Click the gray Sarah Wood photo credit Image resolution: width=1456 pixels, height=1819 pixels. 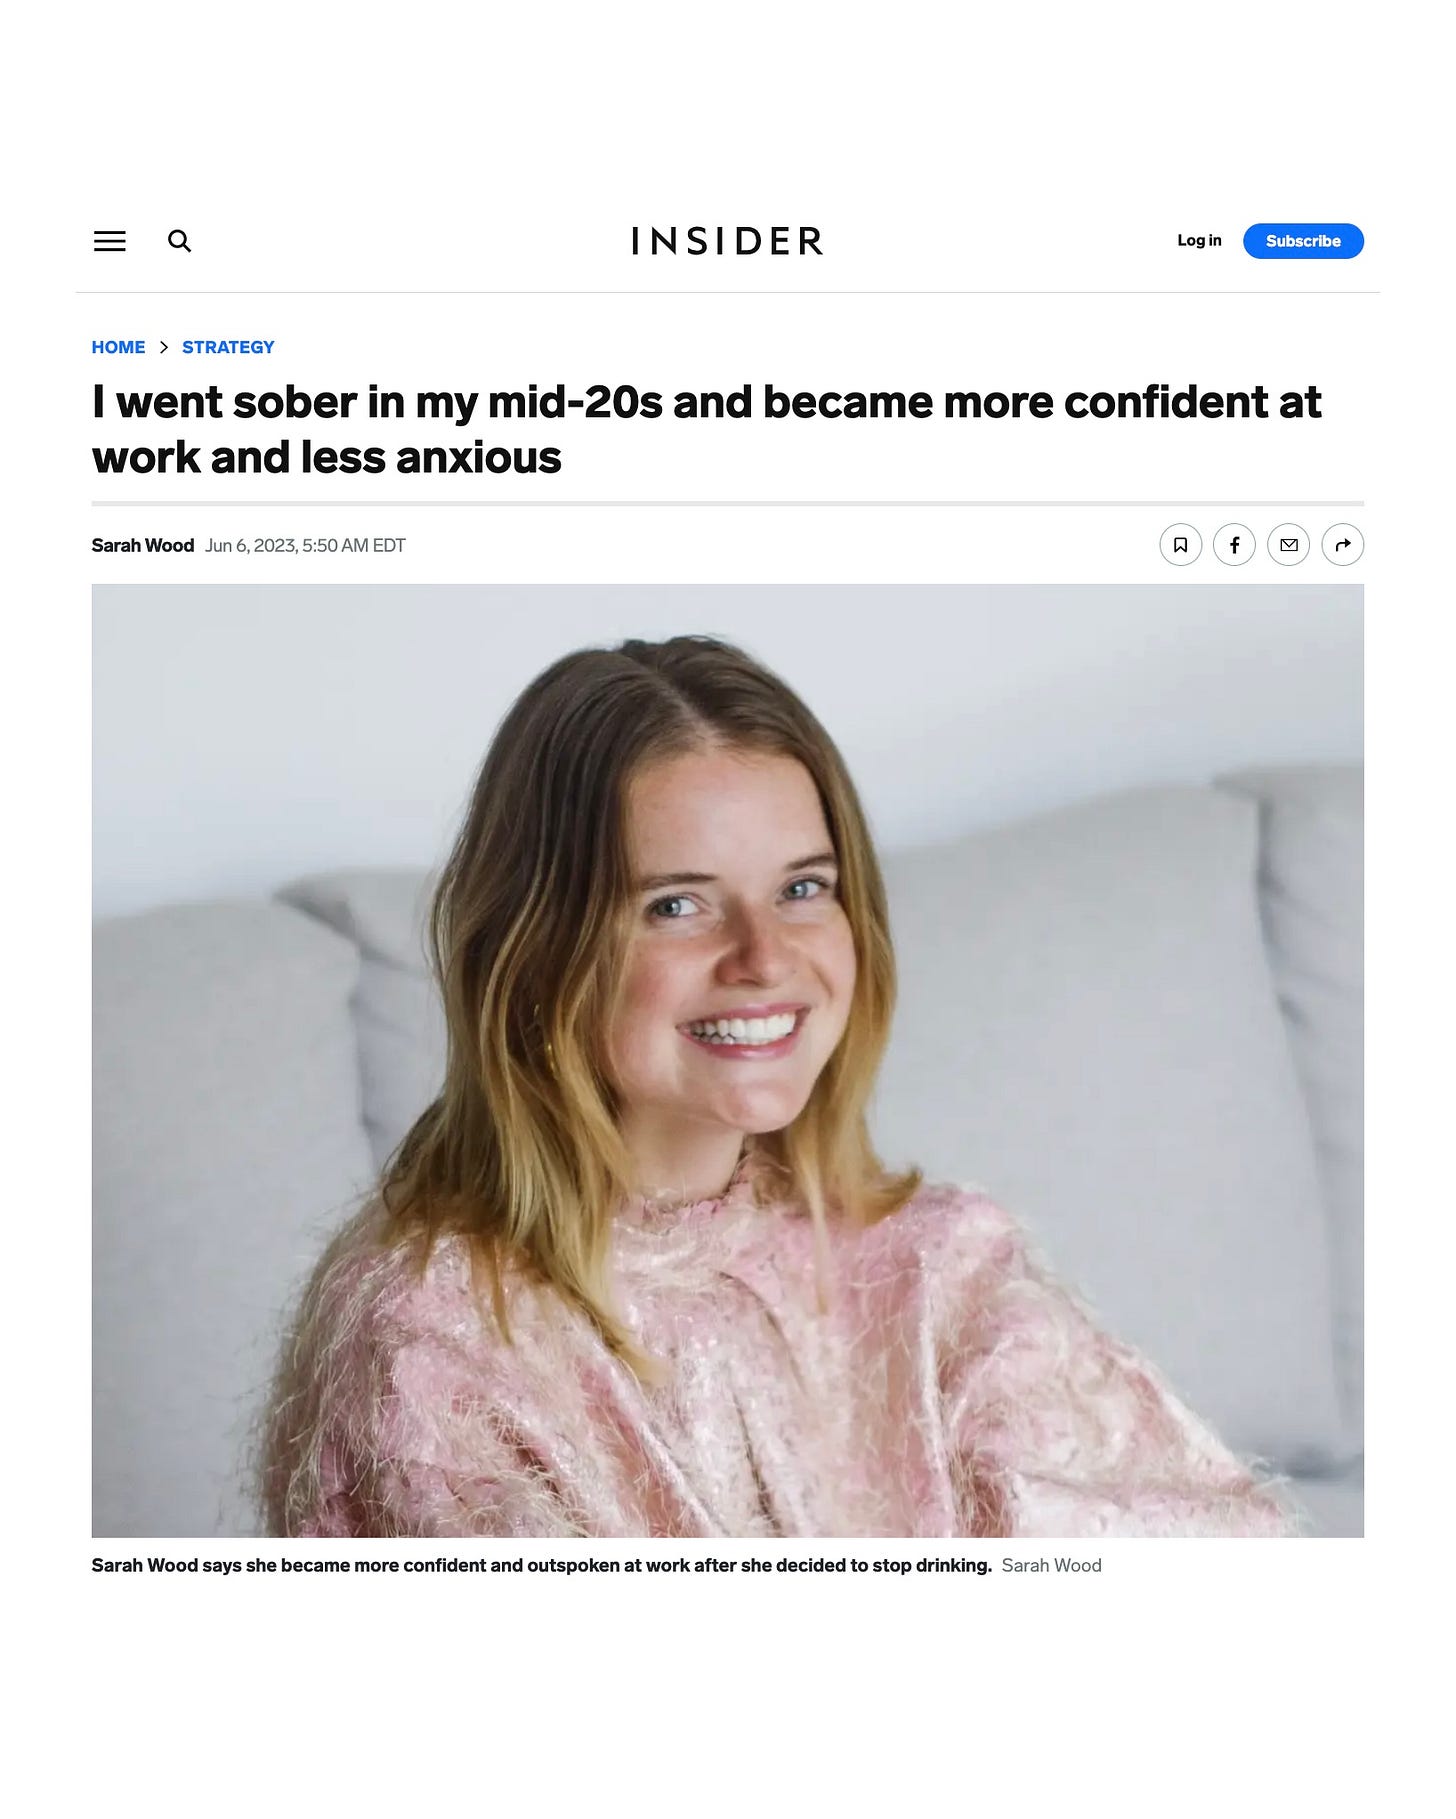coord(1051,1565)
